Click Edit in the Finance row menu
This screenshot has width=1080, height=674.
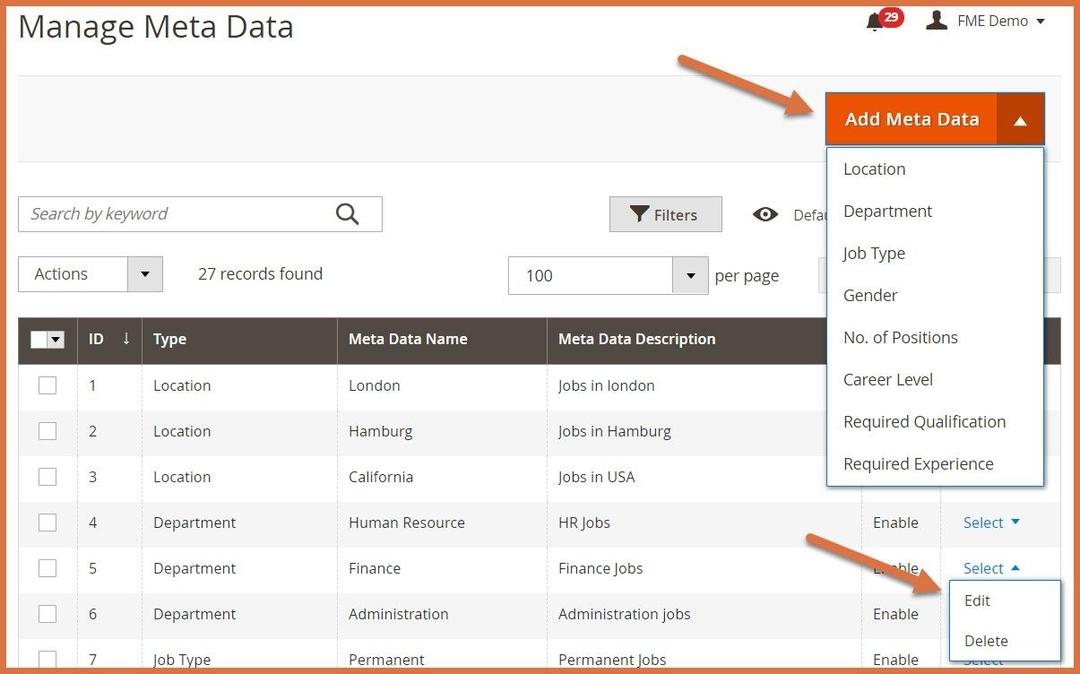(977, 600)
